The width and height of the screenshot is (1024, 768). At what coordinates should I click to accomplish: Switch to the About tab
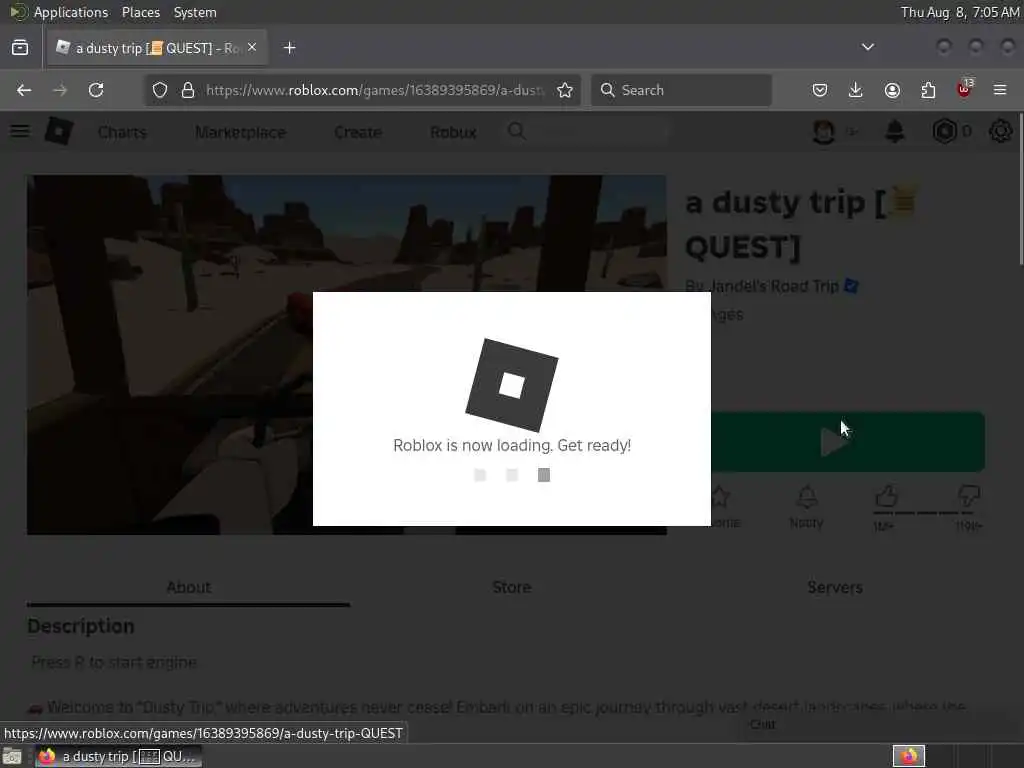click(188, 587)
